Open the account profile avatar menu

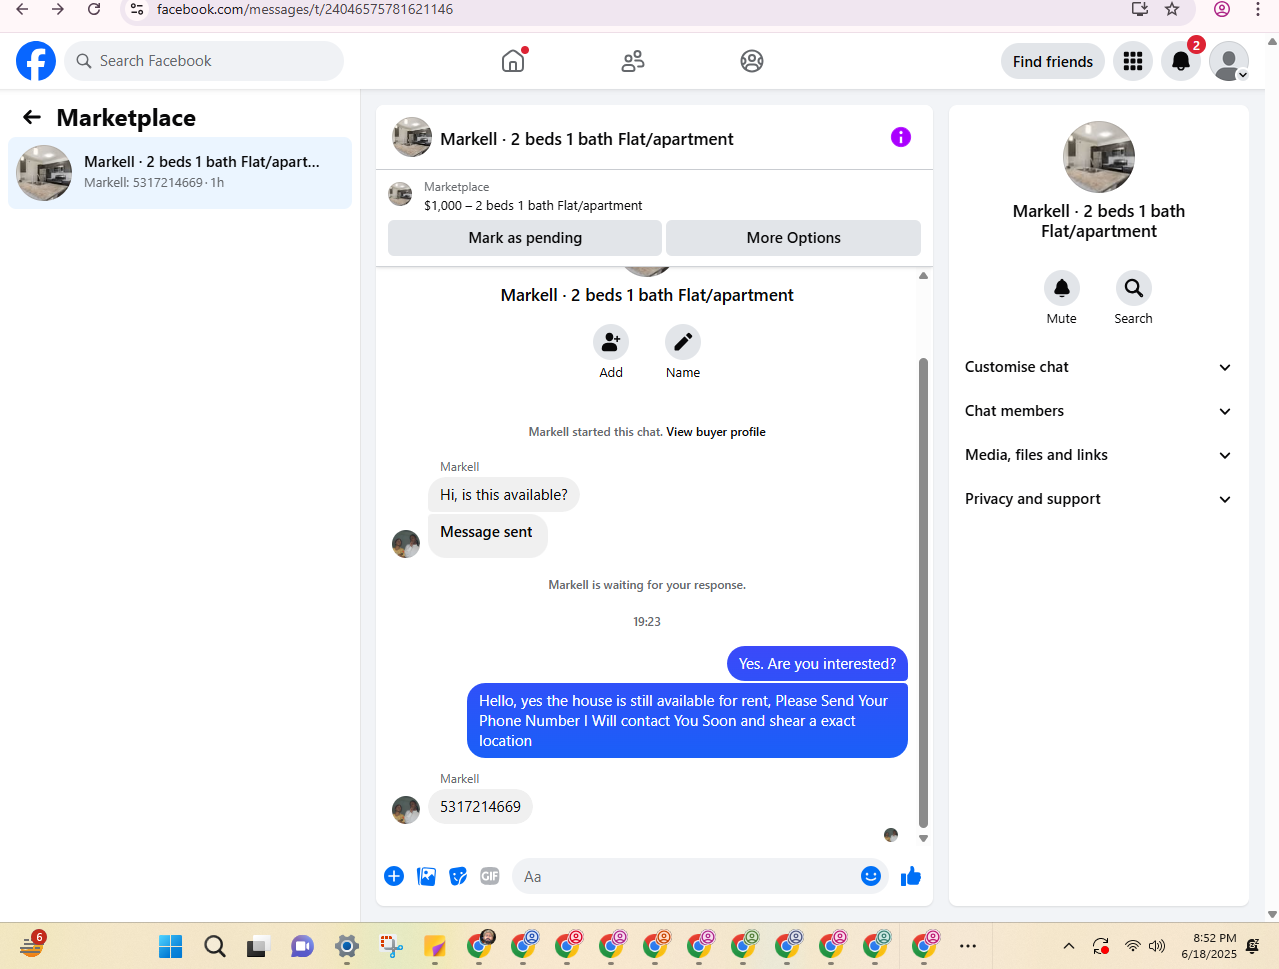pos(1229,61)
